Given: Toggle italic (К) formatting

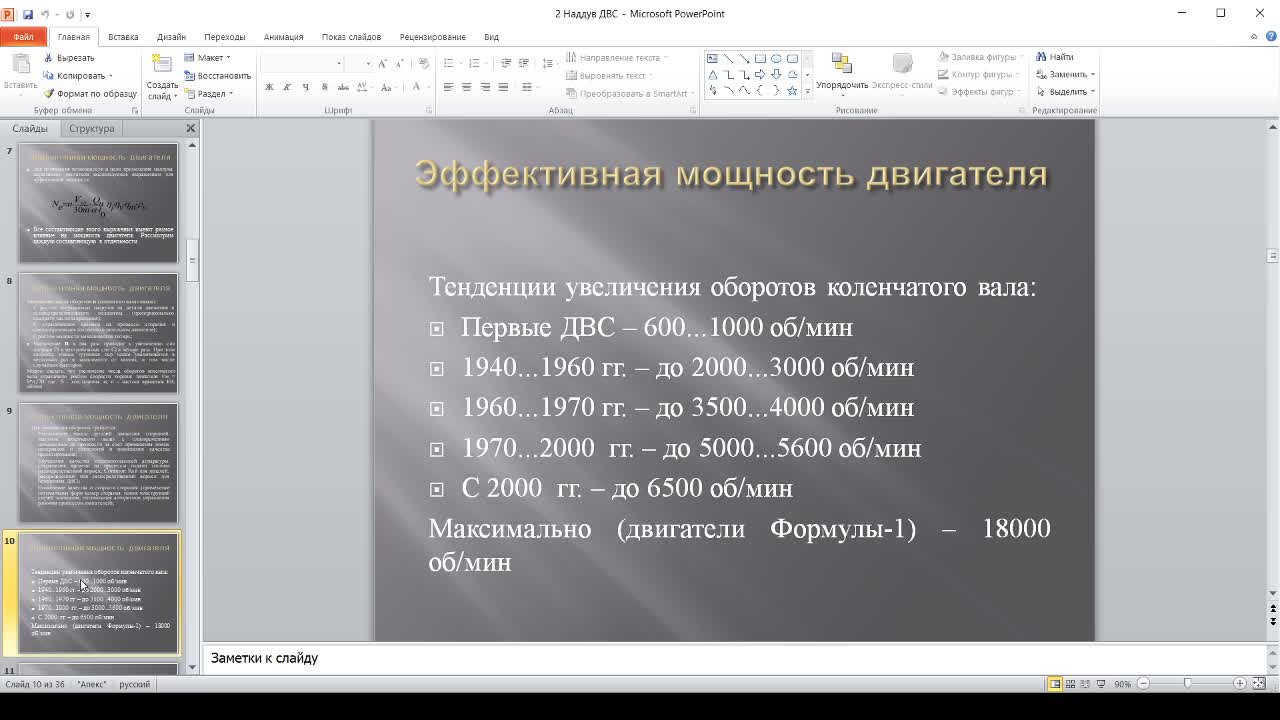Looking at the screenshot, I should point(288,87).
